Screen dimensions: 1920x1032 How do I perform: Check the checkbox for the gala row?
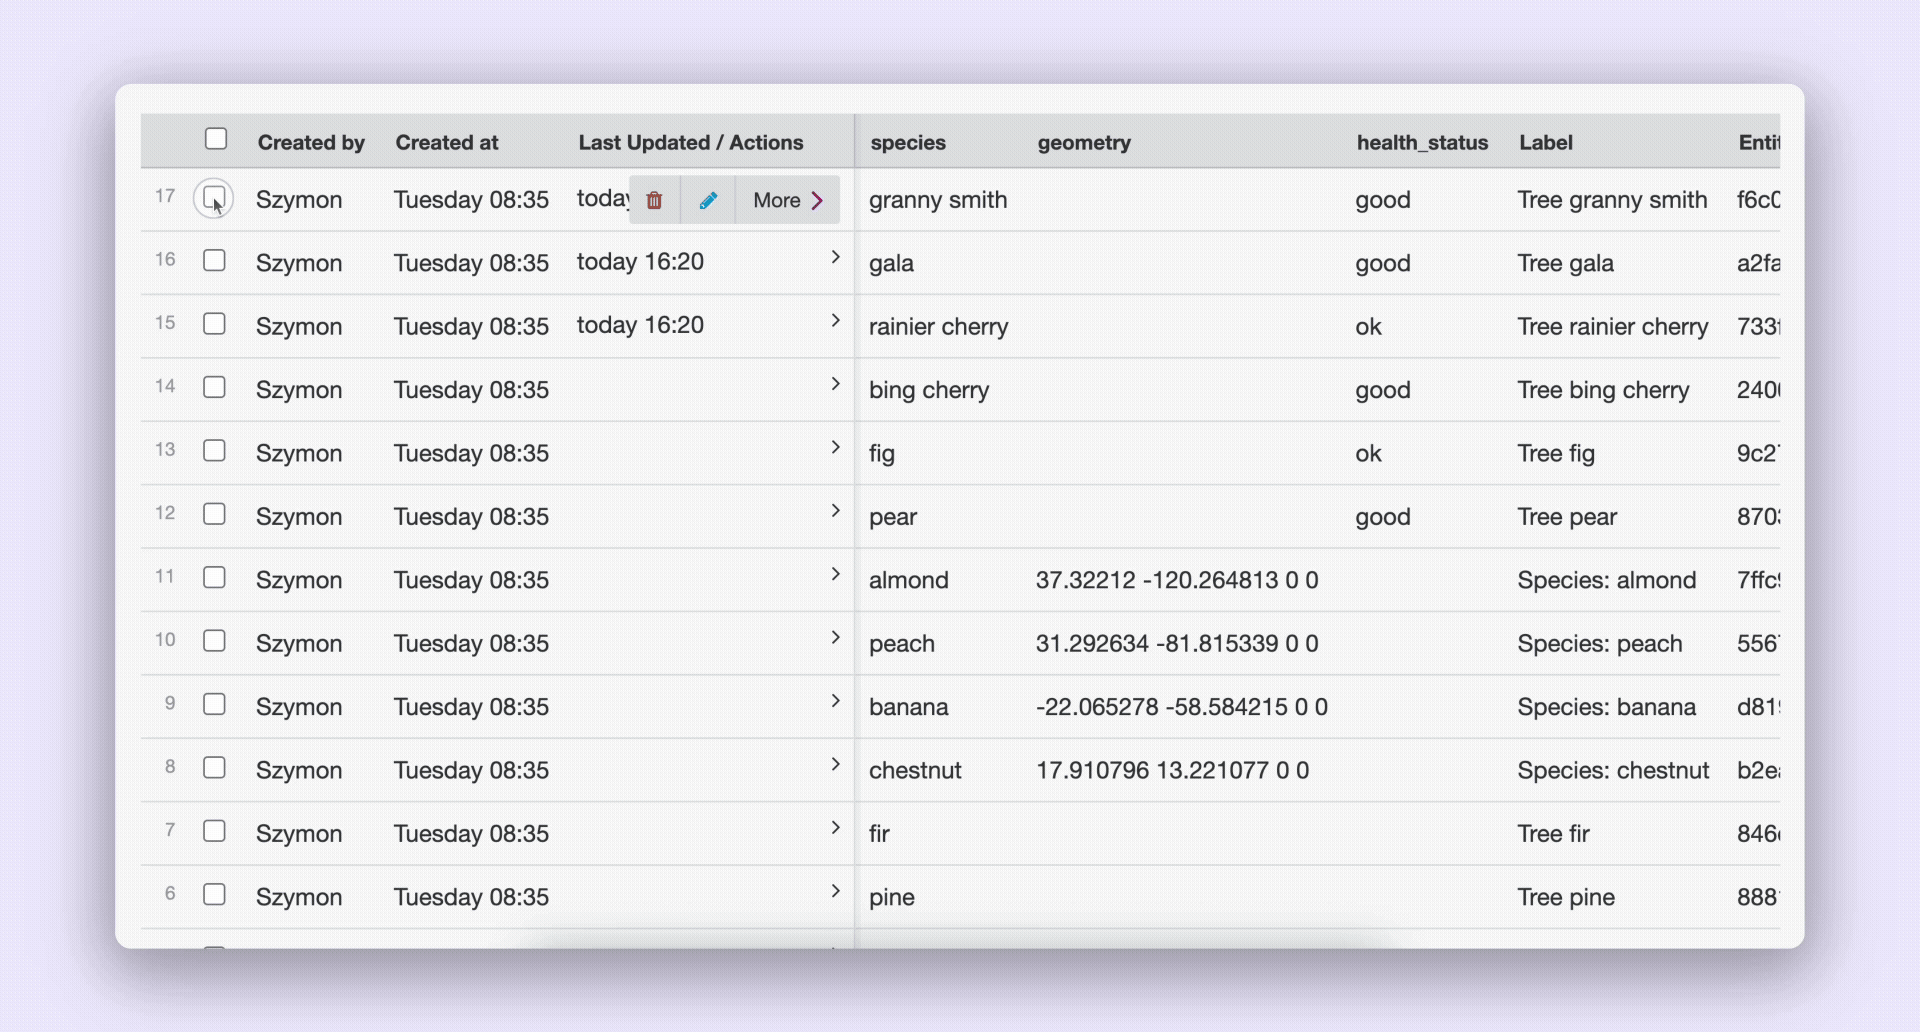pos(214,260)
